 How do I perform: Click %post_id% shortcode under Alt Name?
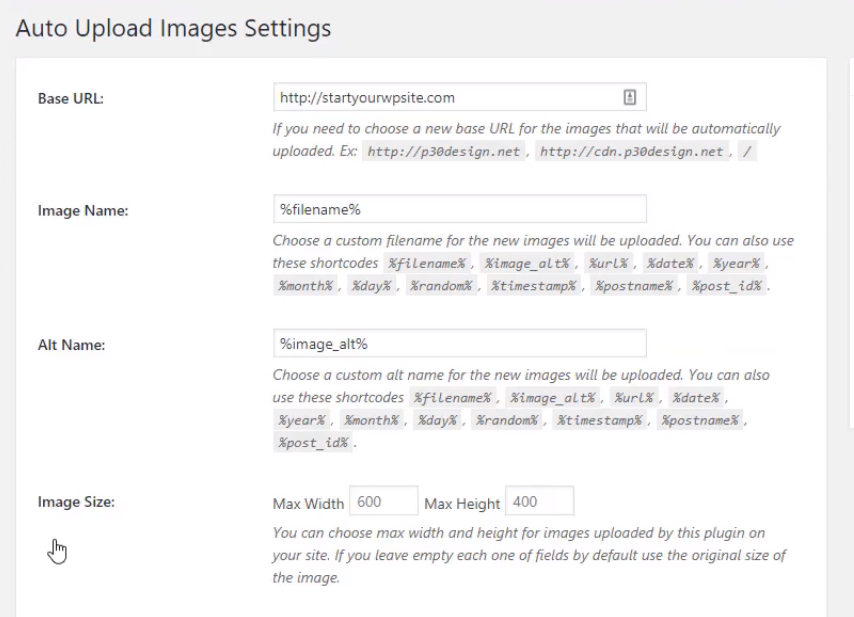(x=313, y=443)
